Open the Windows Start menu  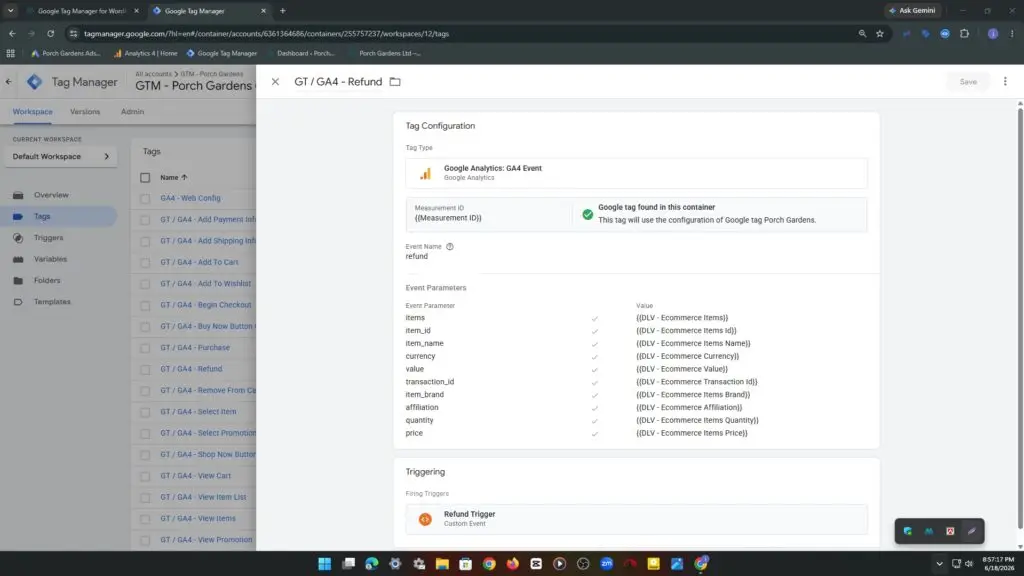point(325,564)
